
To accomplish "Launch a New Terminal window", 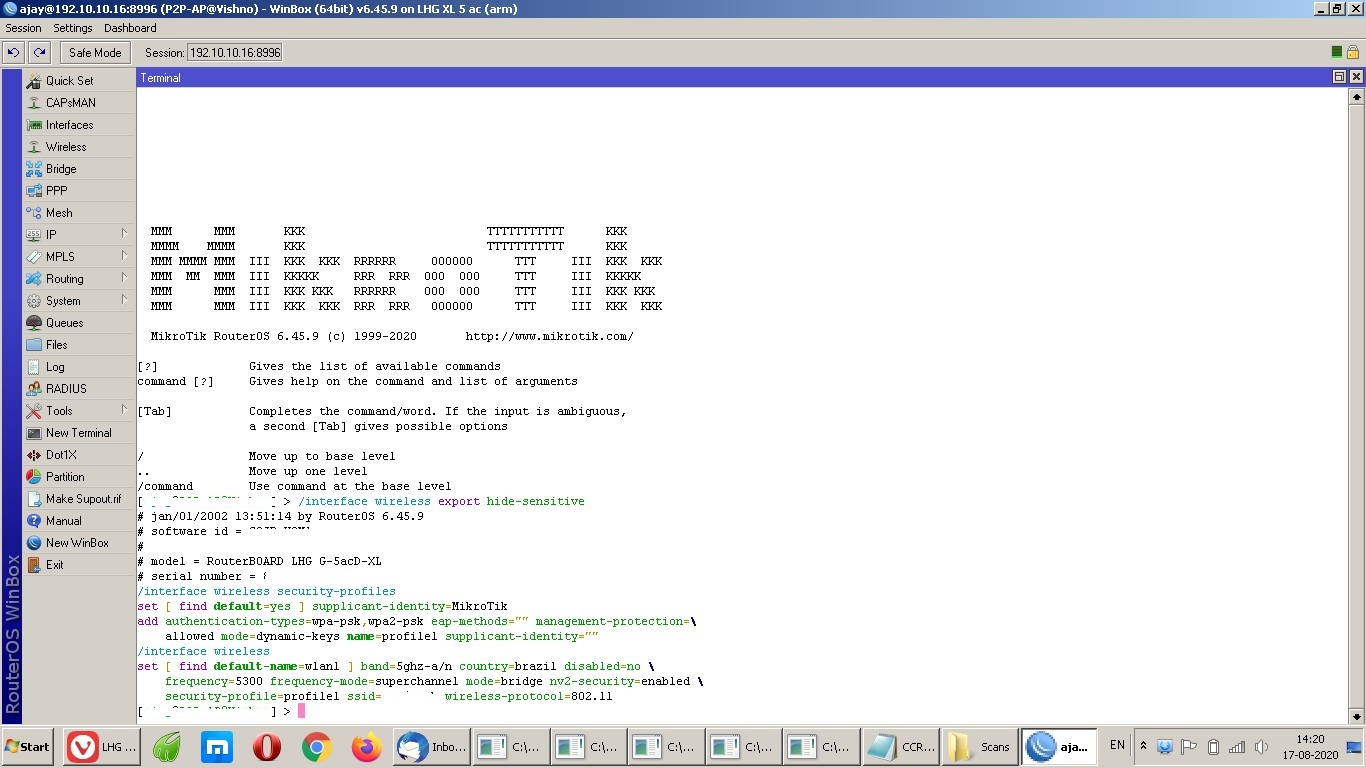I will pyautogui.click(x=78, y=433).
